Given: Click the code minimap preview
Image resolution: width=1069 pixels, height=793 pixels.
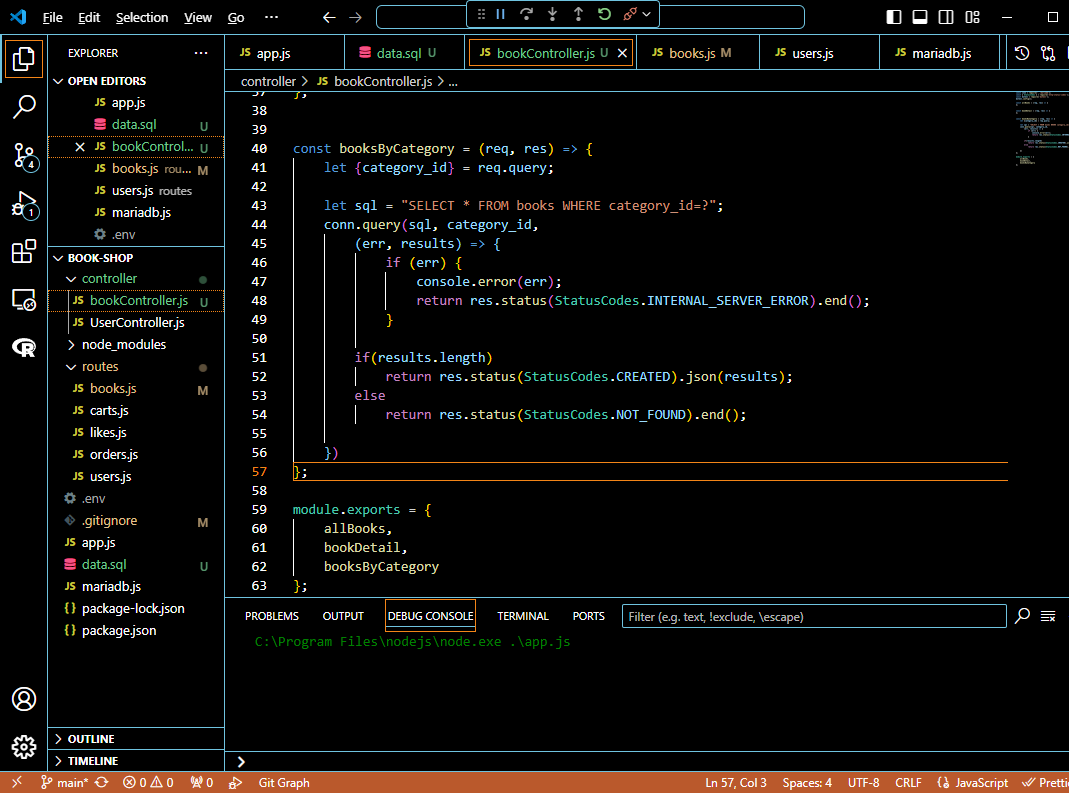Looking at the screenshot, I should coord(1041,130).
